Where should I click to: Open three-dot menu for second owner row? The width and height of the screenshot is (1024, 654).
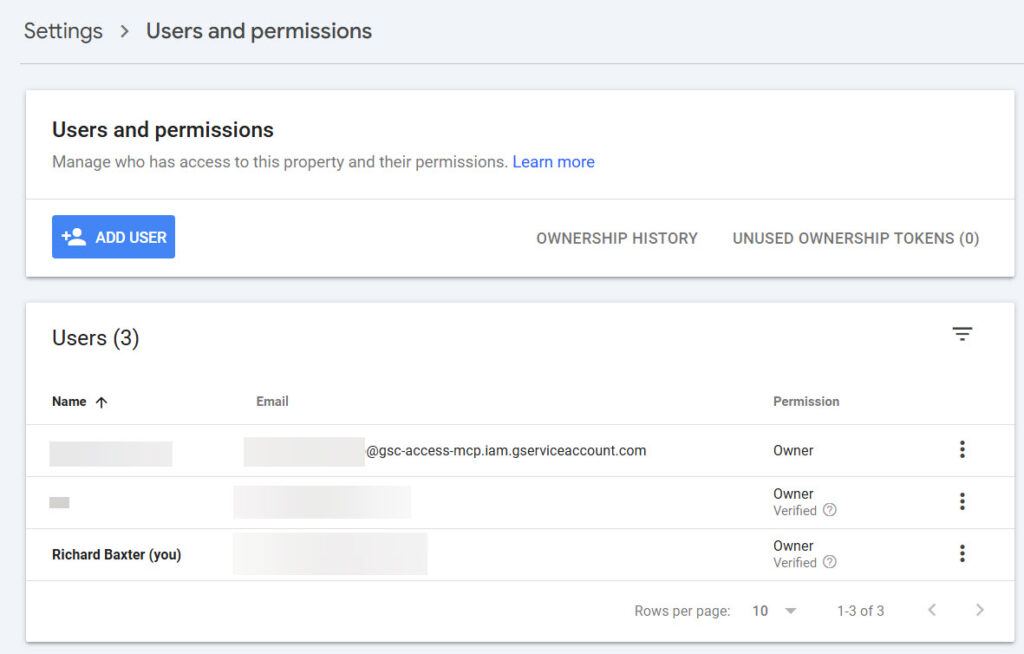click(962, 502)
